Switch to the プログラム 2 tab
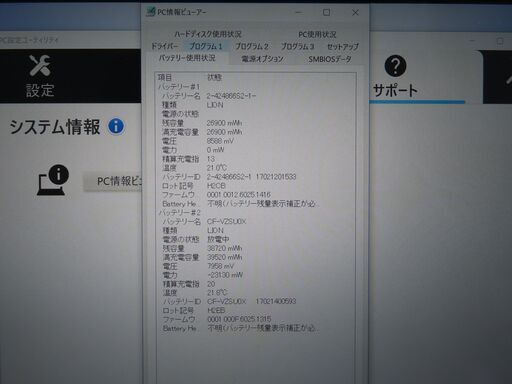The image size is (512, 384). 252,46
